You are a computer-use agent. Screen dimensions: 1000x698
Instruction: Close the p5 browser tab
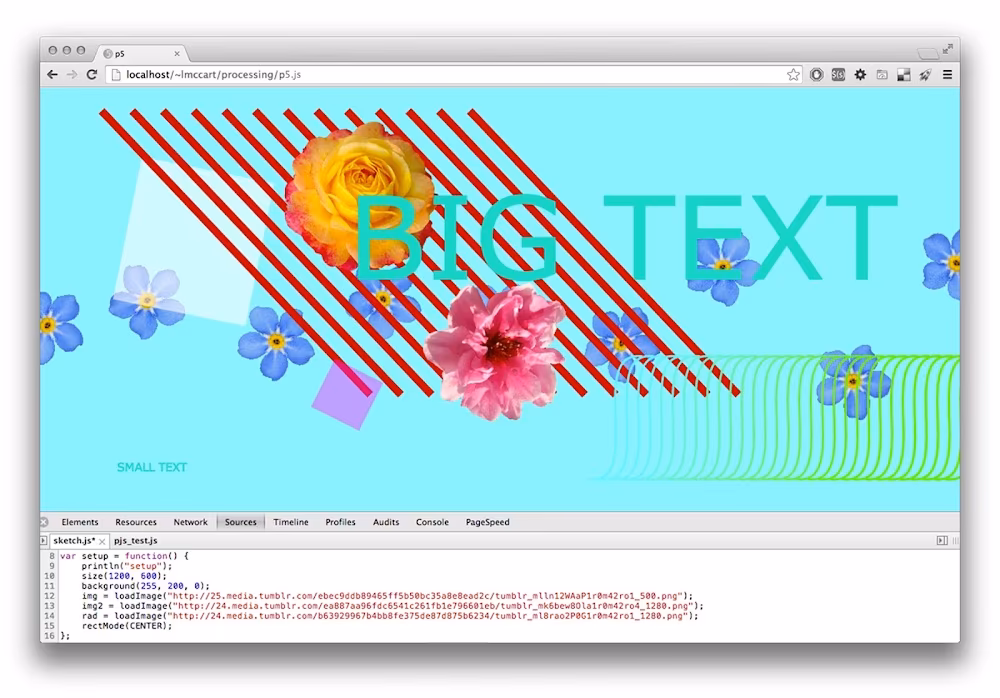click(x=177, y=53)
